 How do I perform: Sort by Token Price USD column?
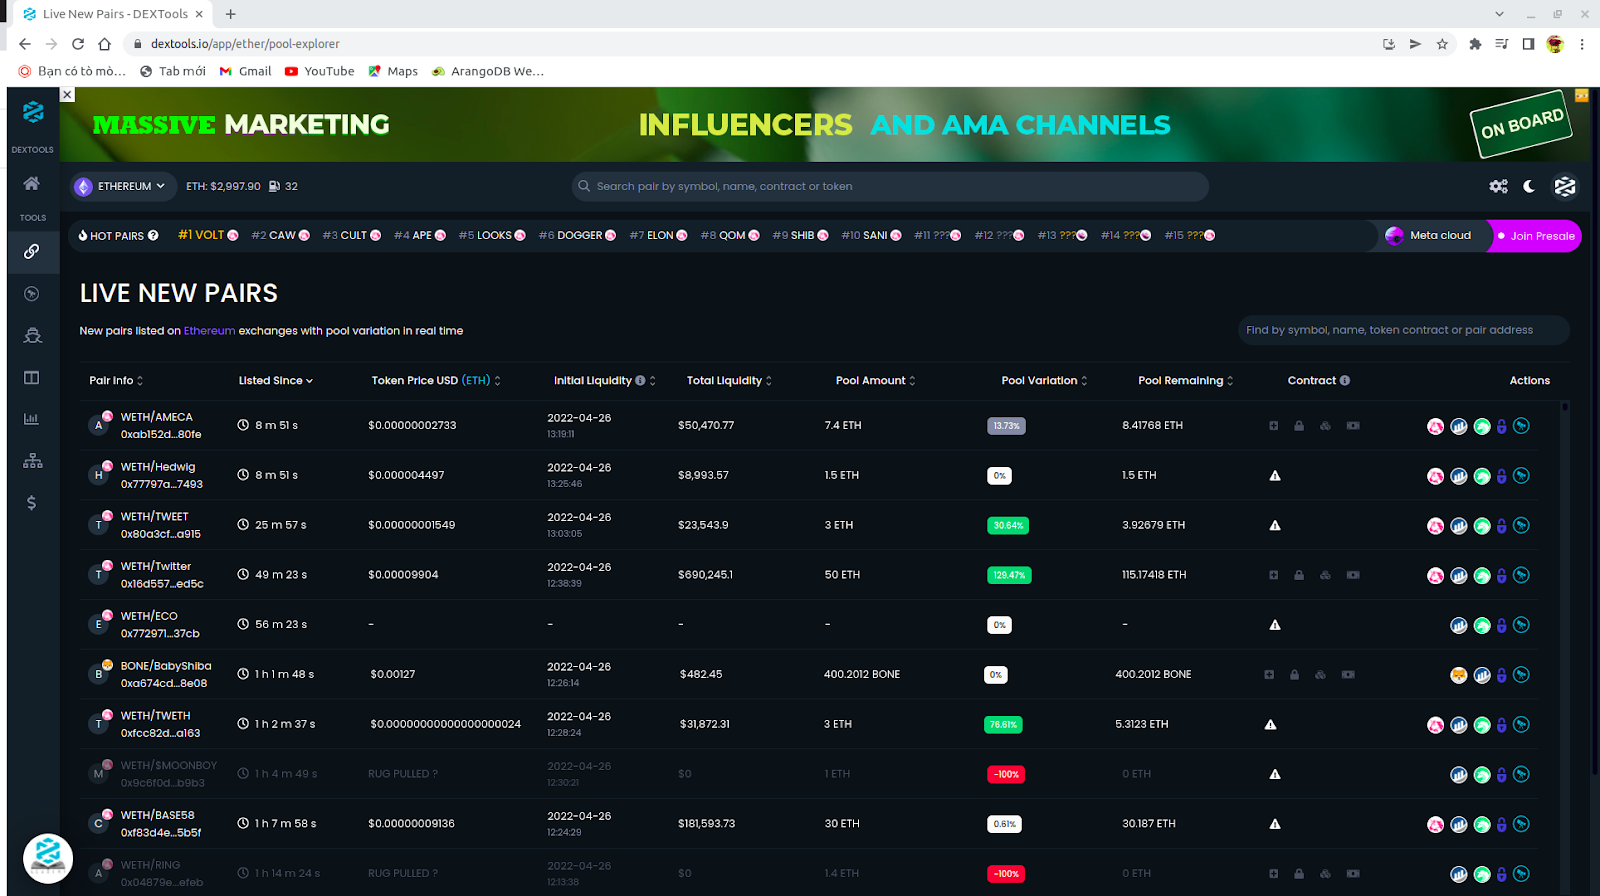pos(436,380)
